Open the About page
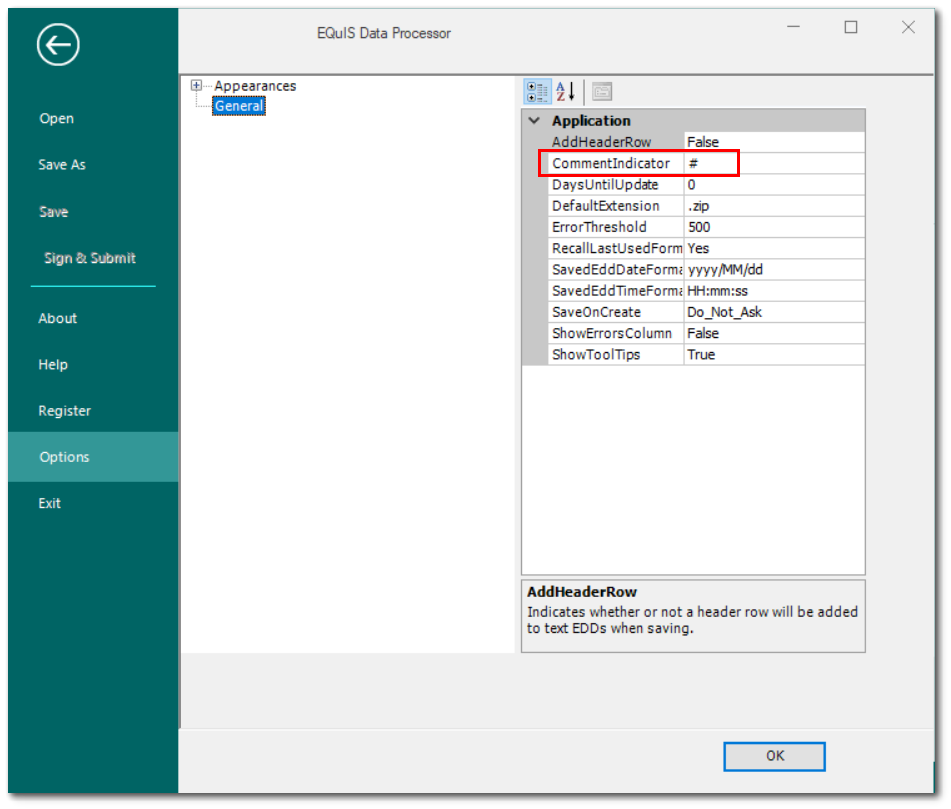 [x=58, y=318]
